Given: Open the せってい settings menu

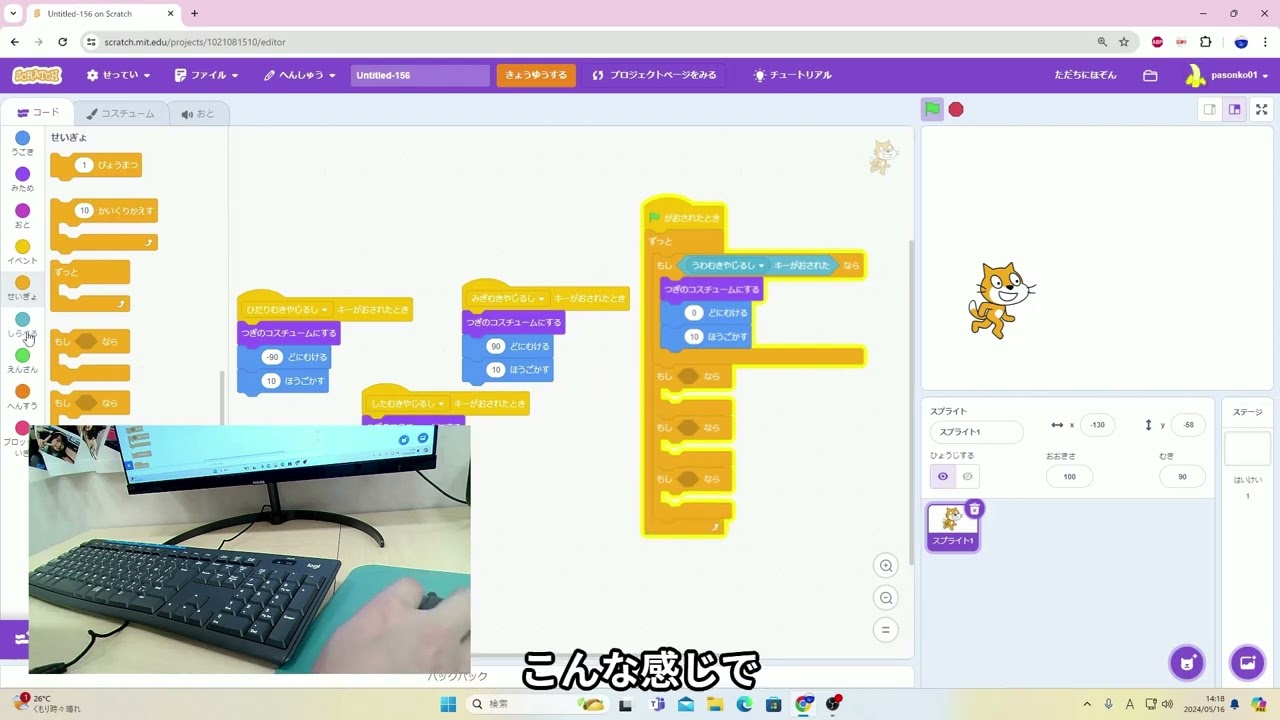Looking at the screenshot, I should tap(118, 75).
